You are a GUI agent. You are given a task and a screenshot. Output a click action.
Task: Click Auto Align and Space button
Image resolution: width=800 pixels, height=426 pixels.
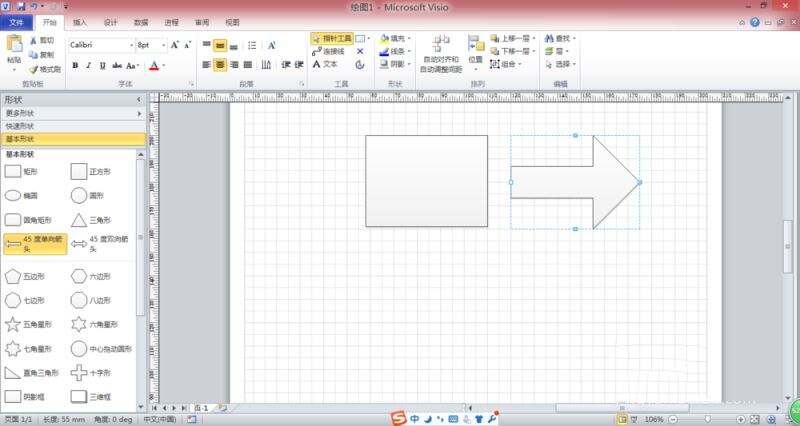click(442, 54)
